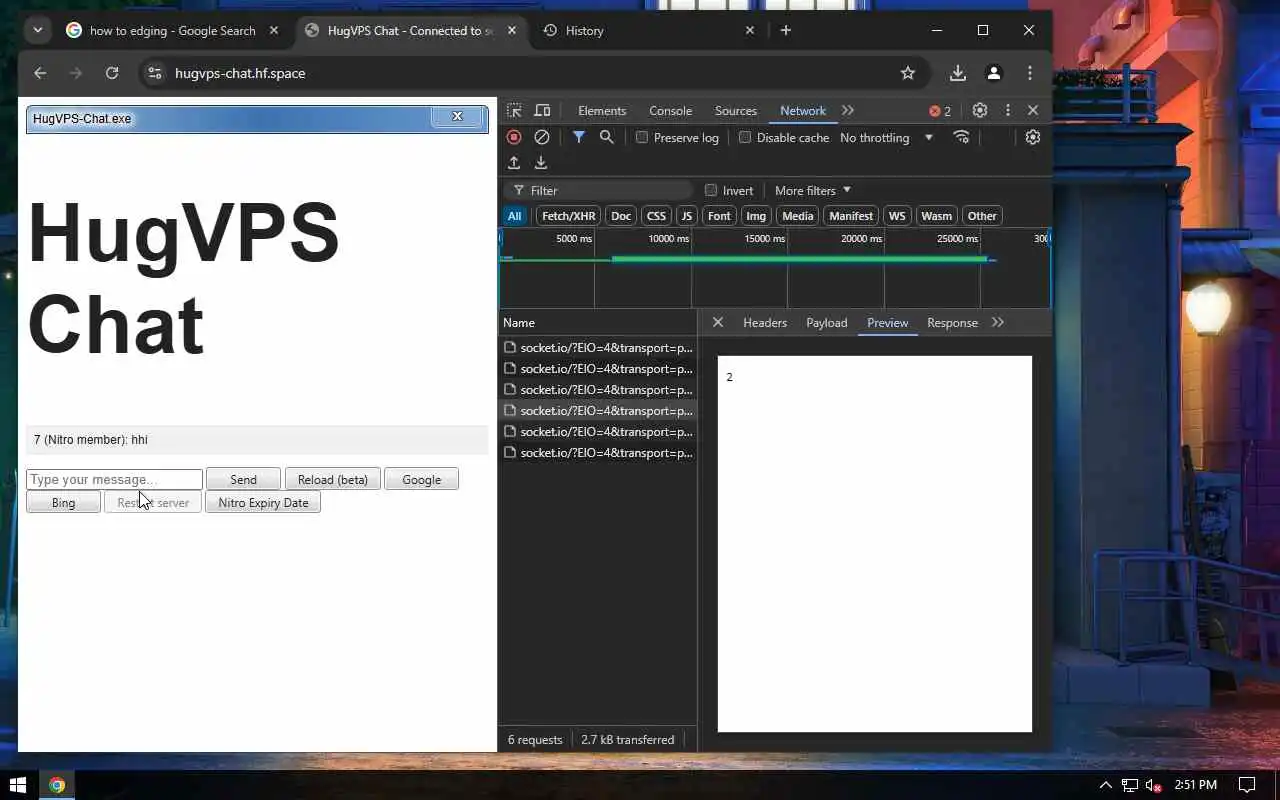Filter requests by Doc
Screen dimensions: 1280x800
[x=621, y=216]
